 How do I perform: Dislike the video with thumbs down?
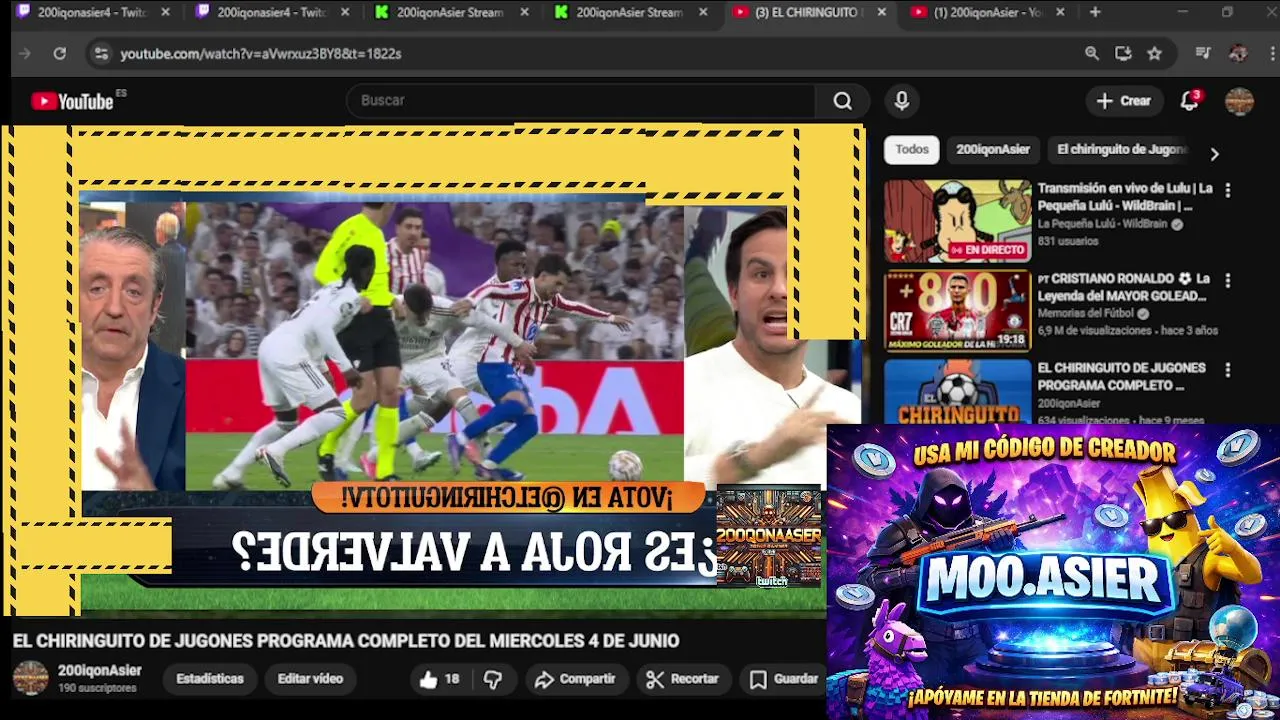(x=493, y=679)
